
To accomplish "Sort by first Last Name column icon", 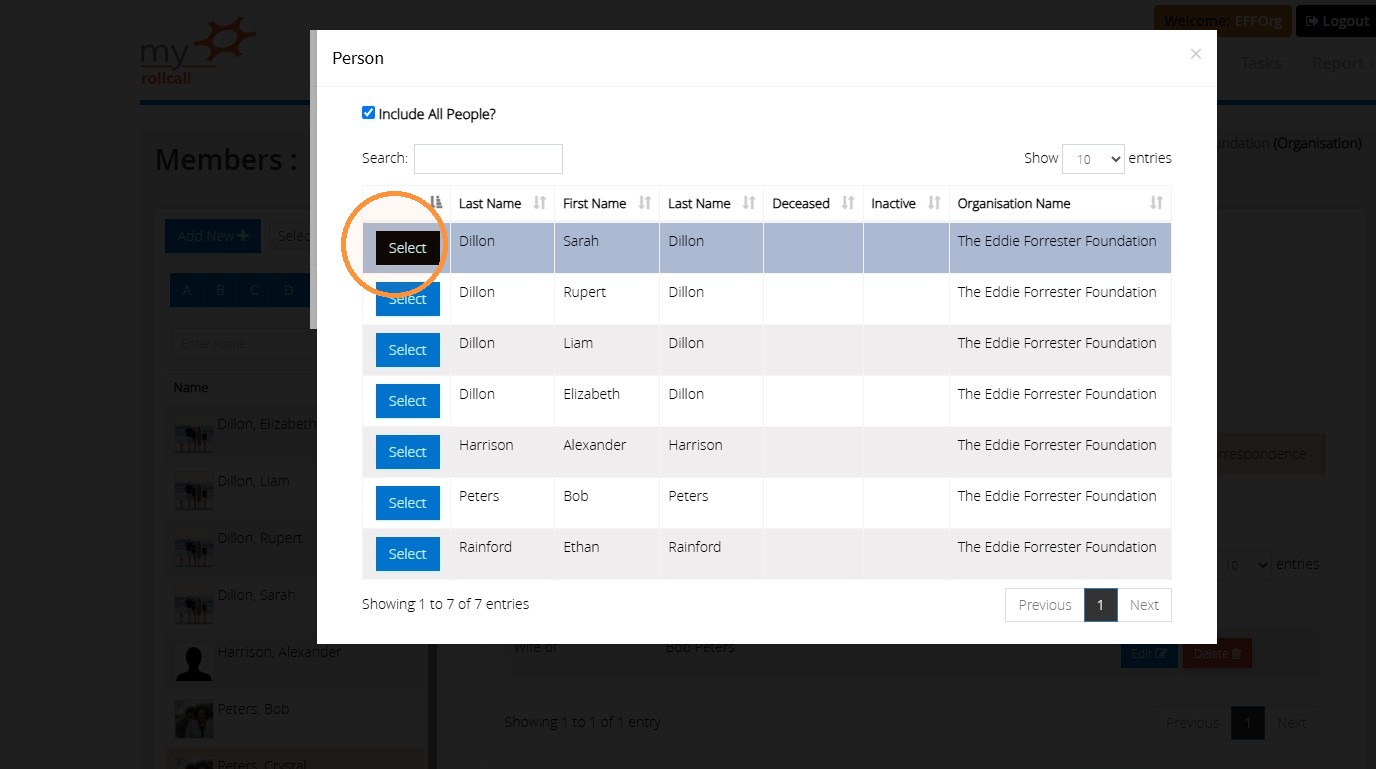I will point(540,203).
